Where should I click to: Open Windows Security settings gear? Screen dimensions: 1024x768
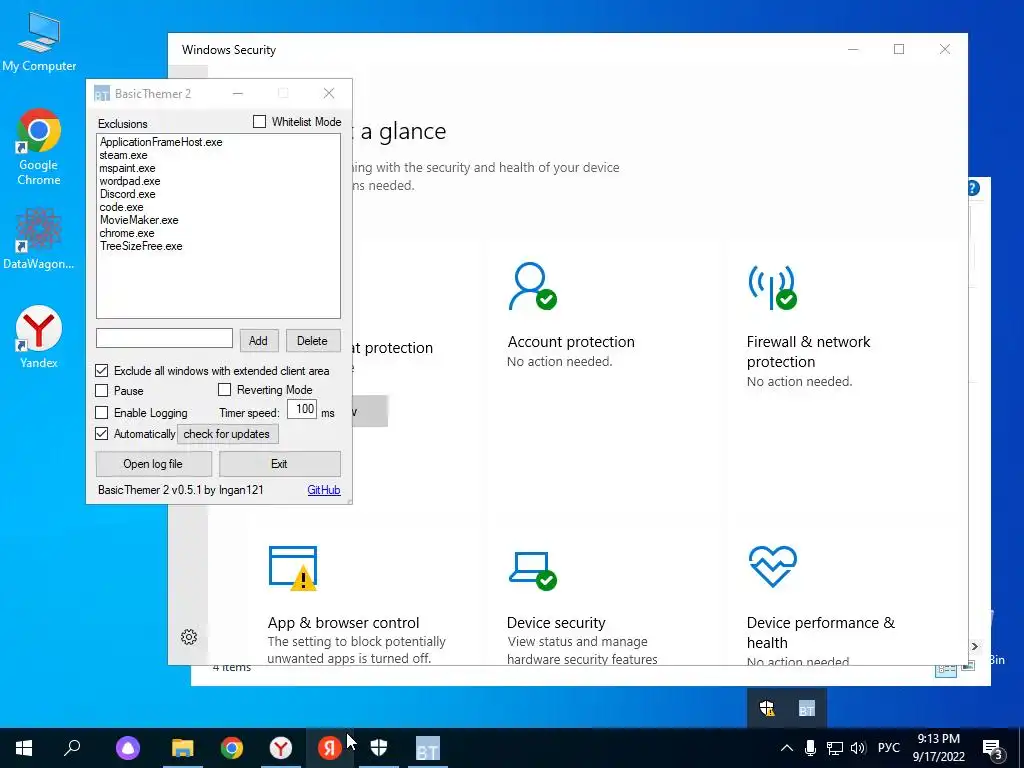tap(189, 637)
